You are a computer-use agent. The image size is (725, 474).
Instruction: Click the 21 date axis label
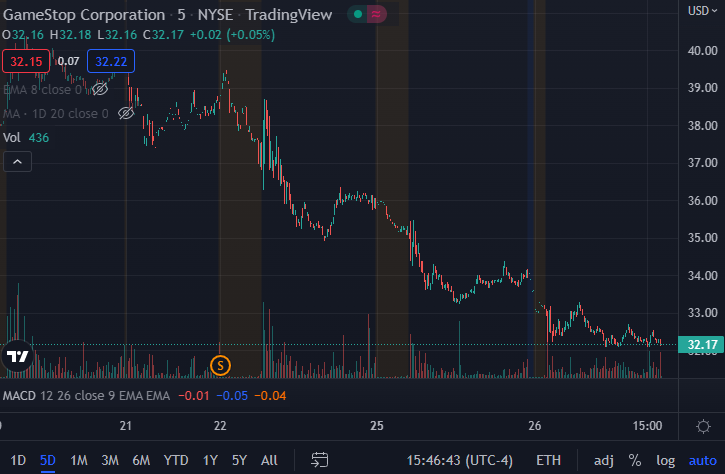pos(126,425)
